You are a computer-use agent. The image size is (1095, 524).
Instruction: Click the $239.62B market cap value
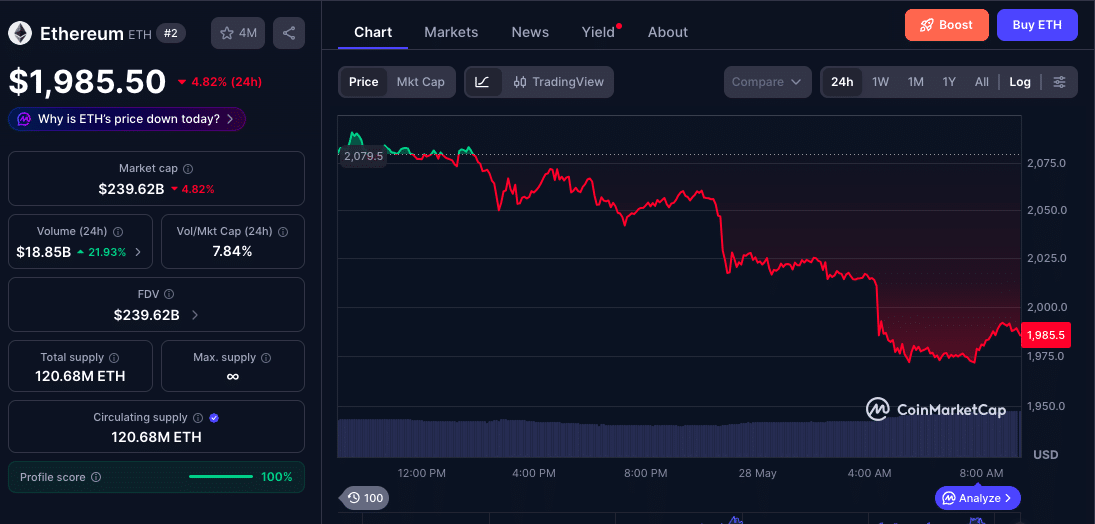[x=131, y=189]
